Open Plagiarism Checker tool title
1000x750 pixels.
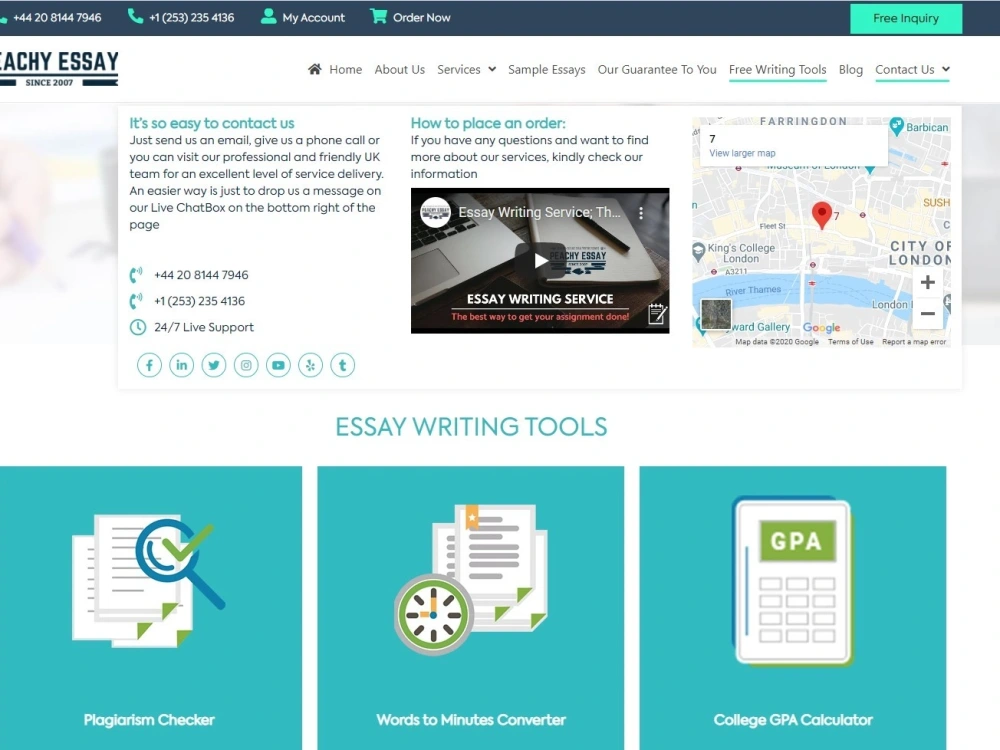point(149,720)
